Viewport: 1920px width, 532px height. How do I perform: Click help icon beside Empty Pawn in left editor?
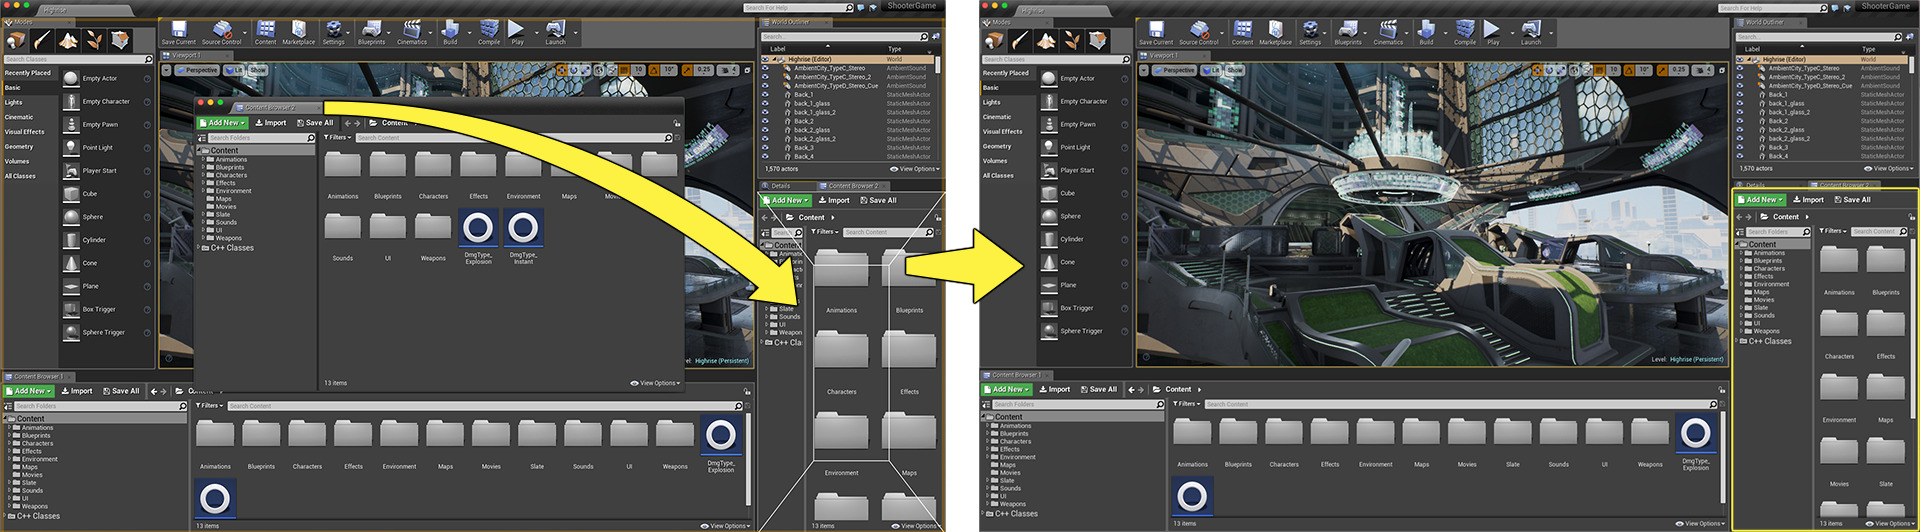click(x=147, y=125)
